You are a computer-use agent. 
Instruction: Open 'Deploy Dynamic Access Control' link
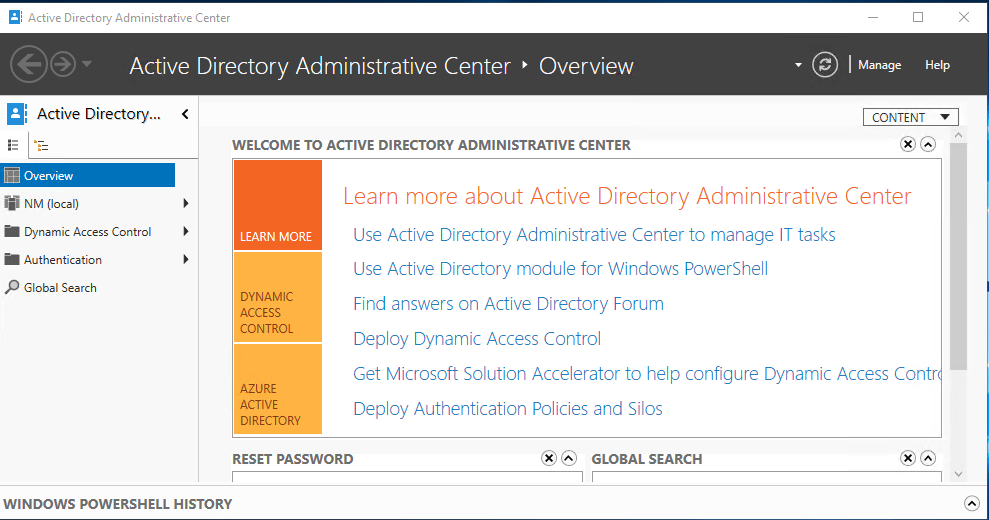[477, 339]
